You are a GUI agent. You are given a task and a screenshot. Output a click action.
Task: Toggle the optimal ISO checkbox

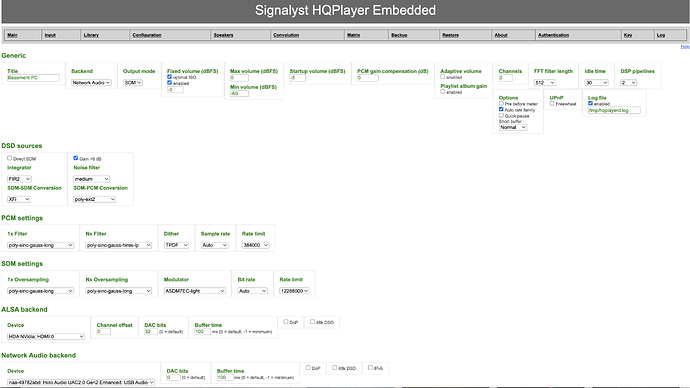coord(169,77)
